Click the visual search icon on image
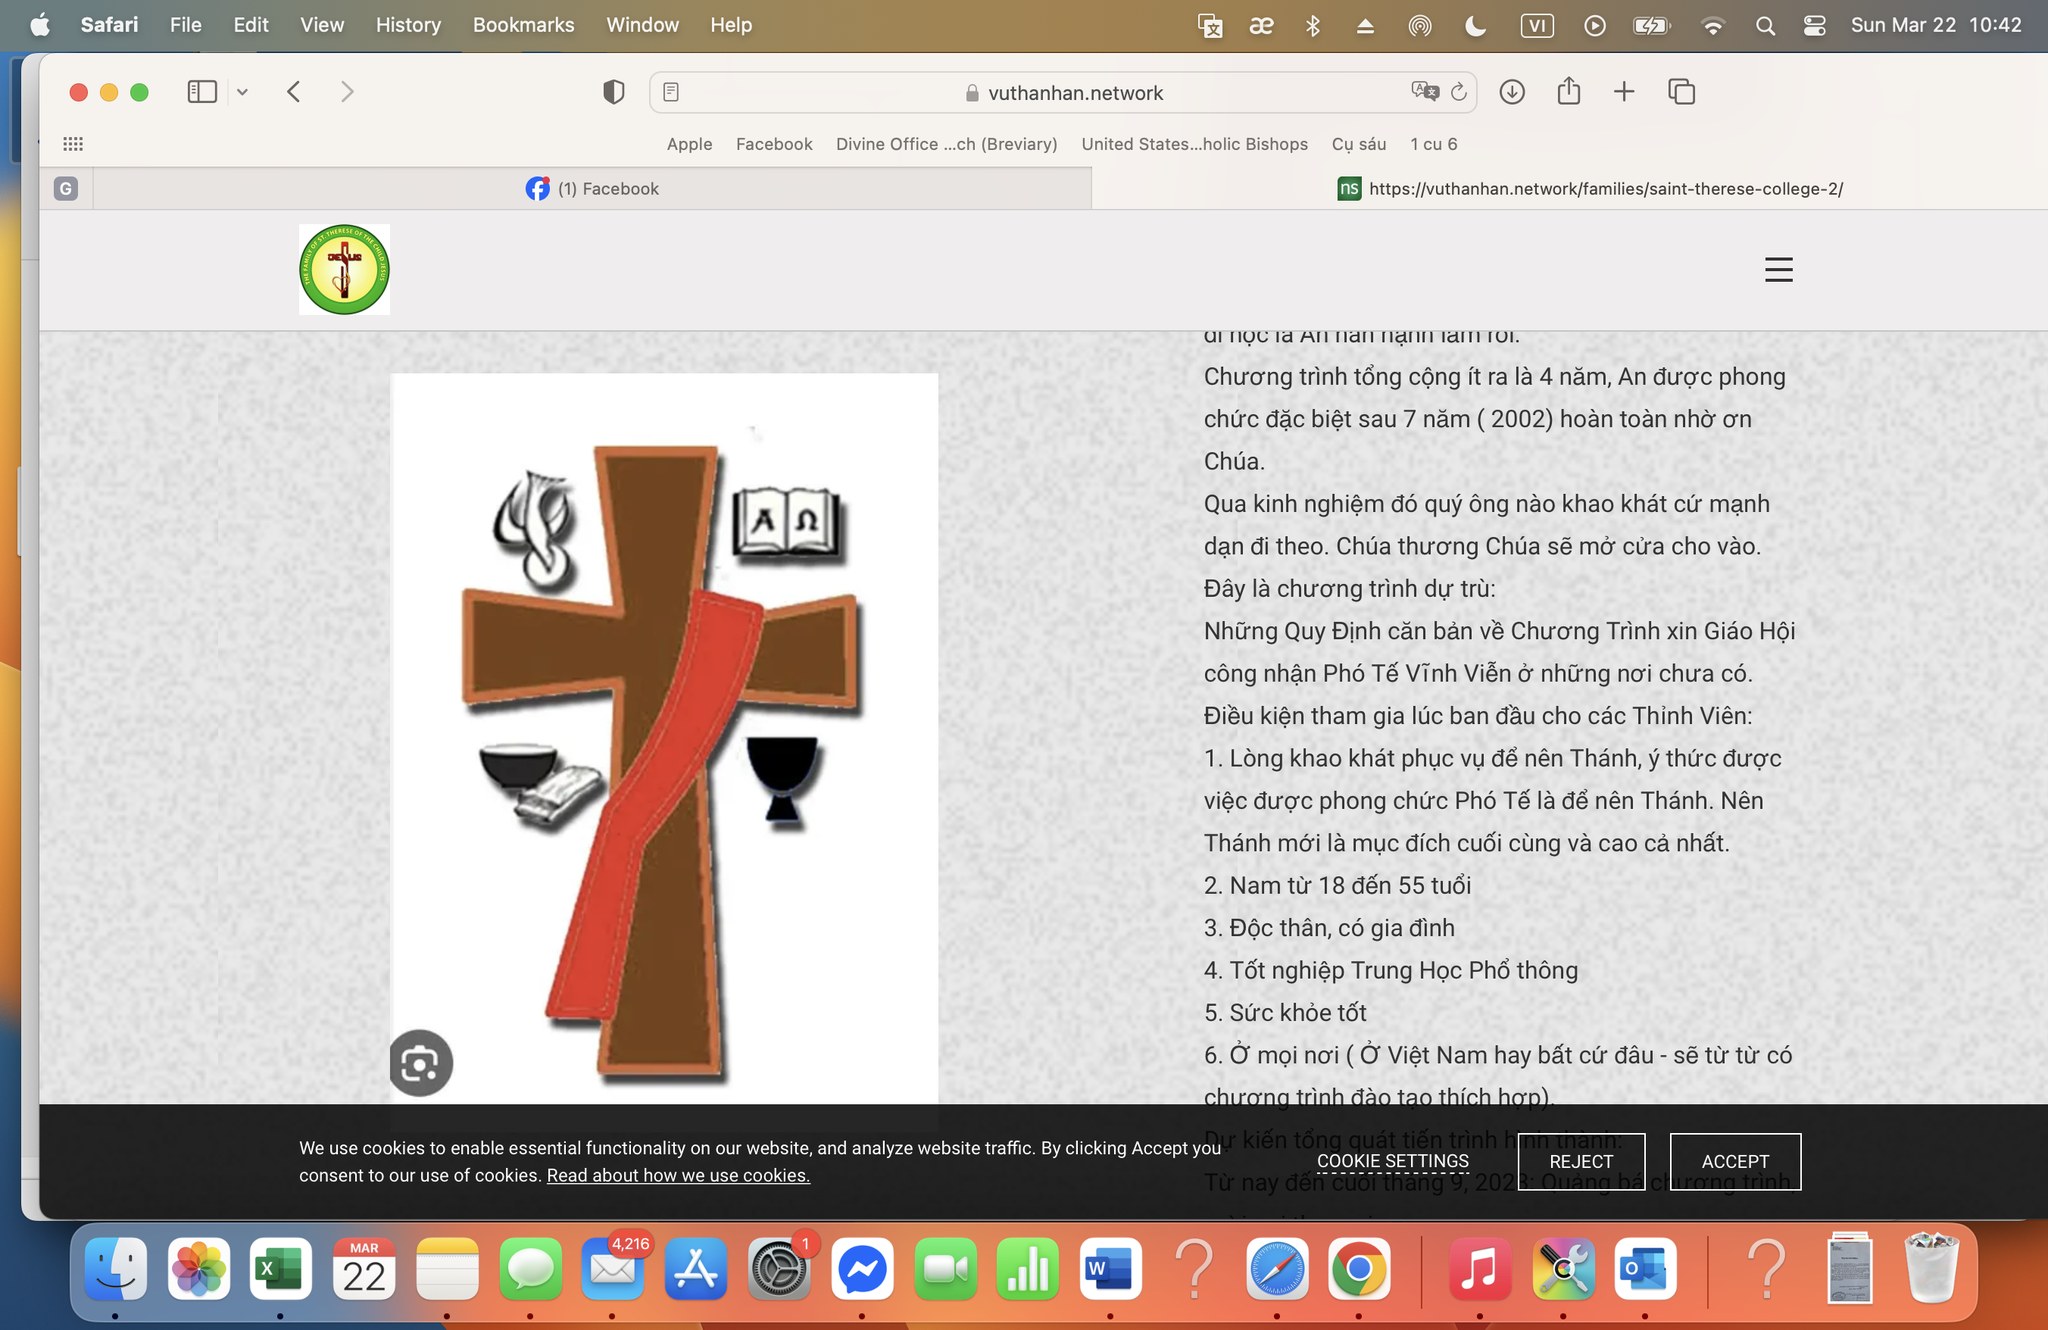This screenshot has height=1330, width=2048. point(421,1063)
